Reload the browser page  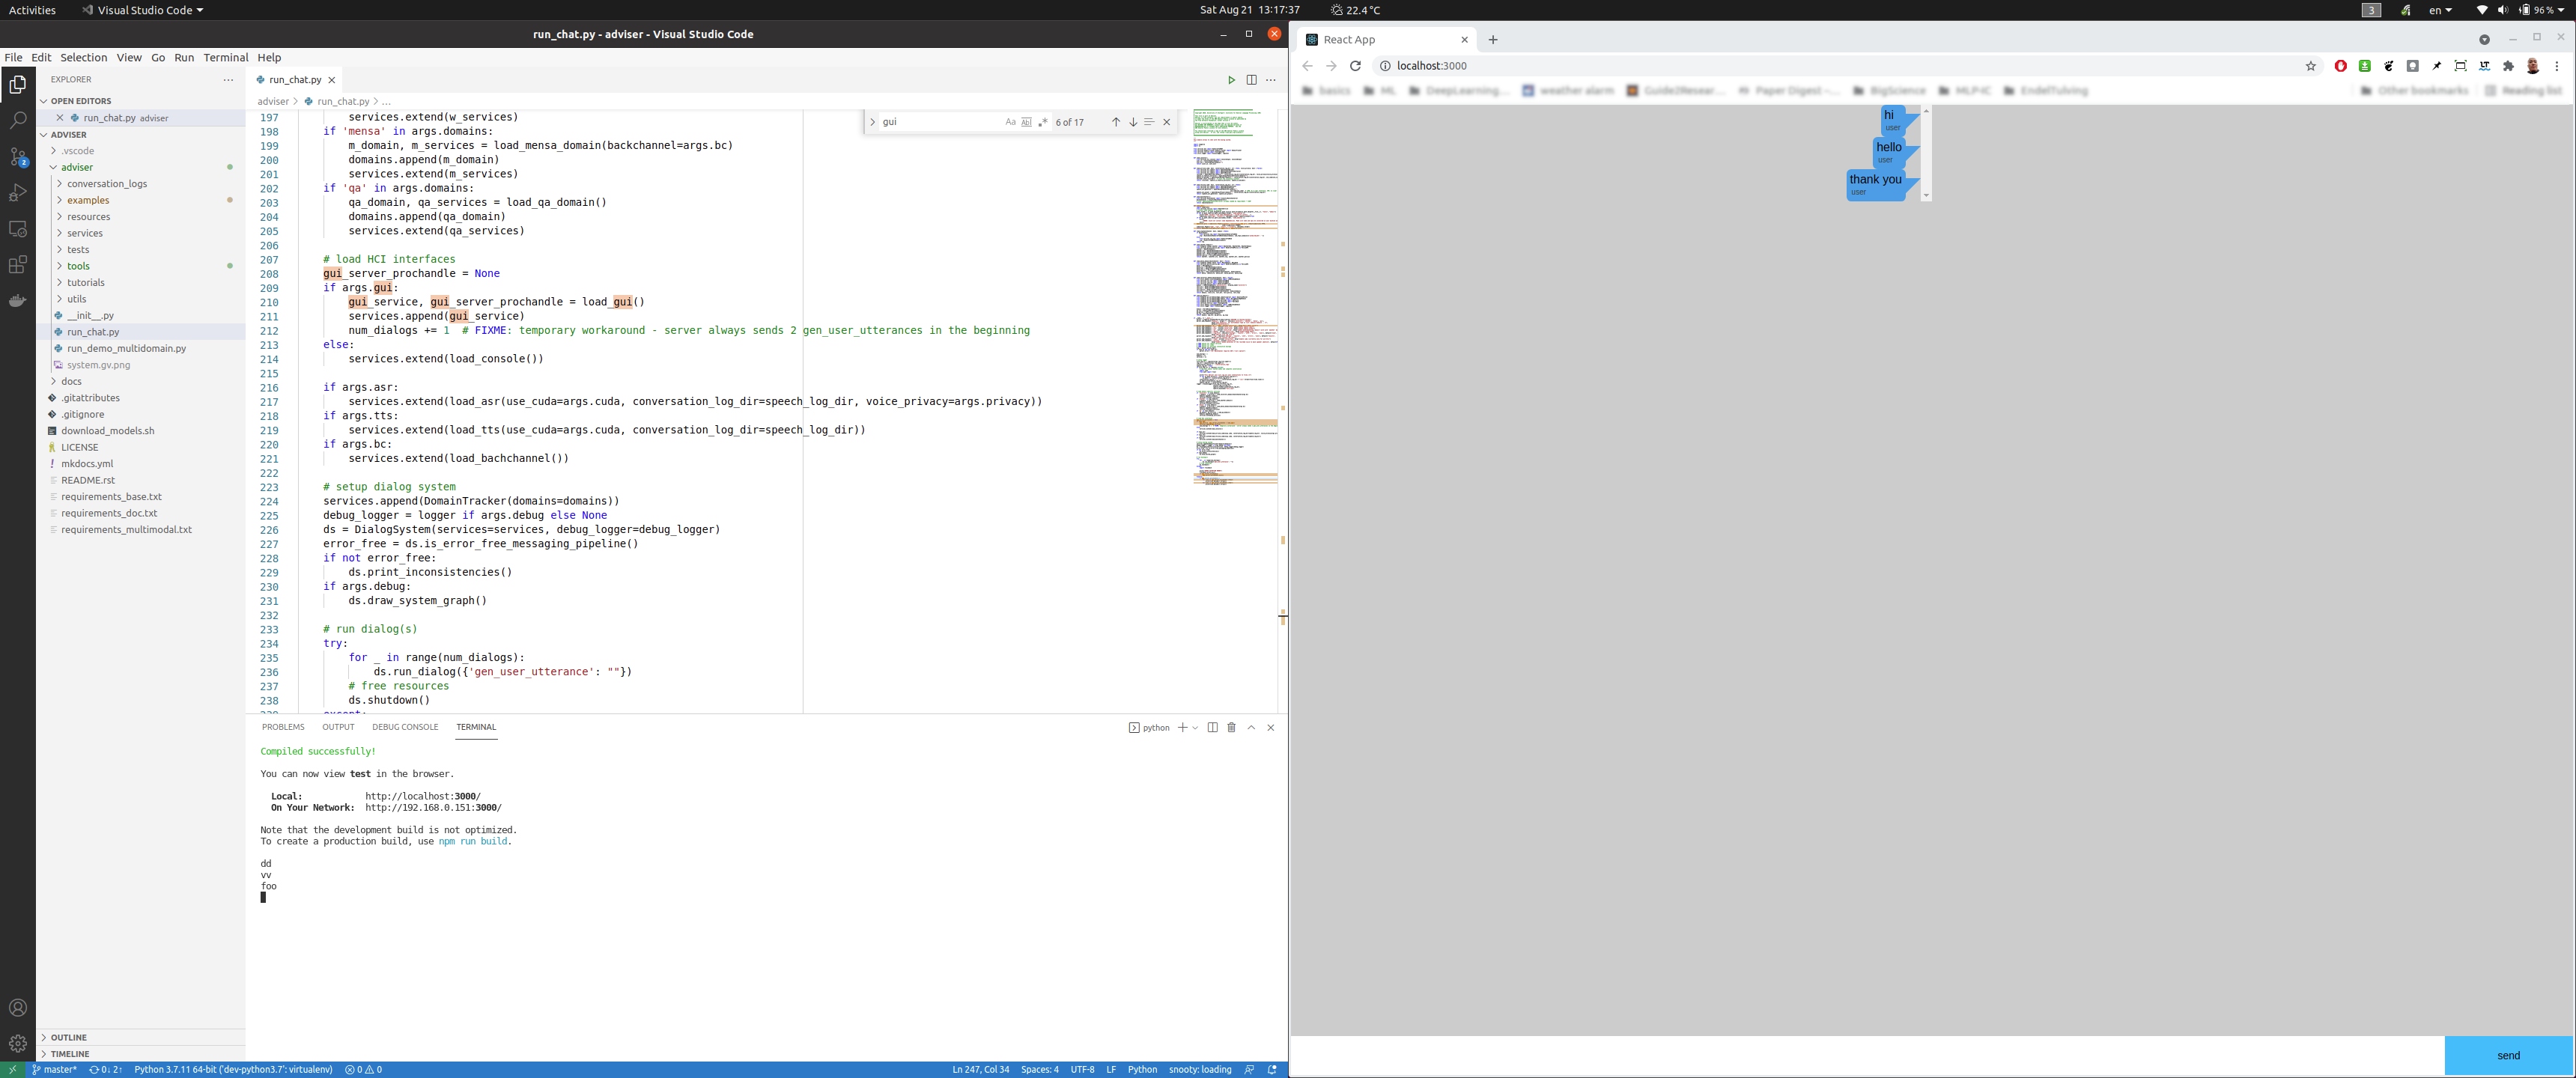1355,66
